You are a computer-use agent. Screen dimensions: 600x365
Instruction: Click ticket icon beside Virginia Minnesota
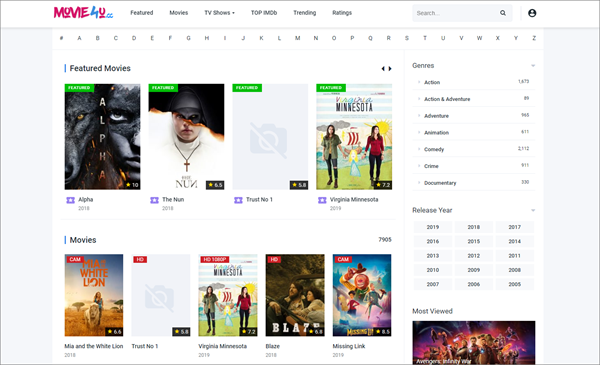[x=322, y=200]
